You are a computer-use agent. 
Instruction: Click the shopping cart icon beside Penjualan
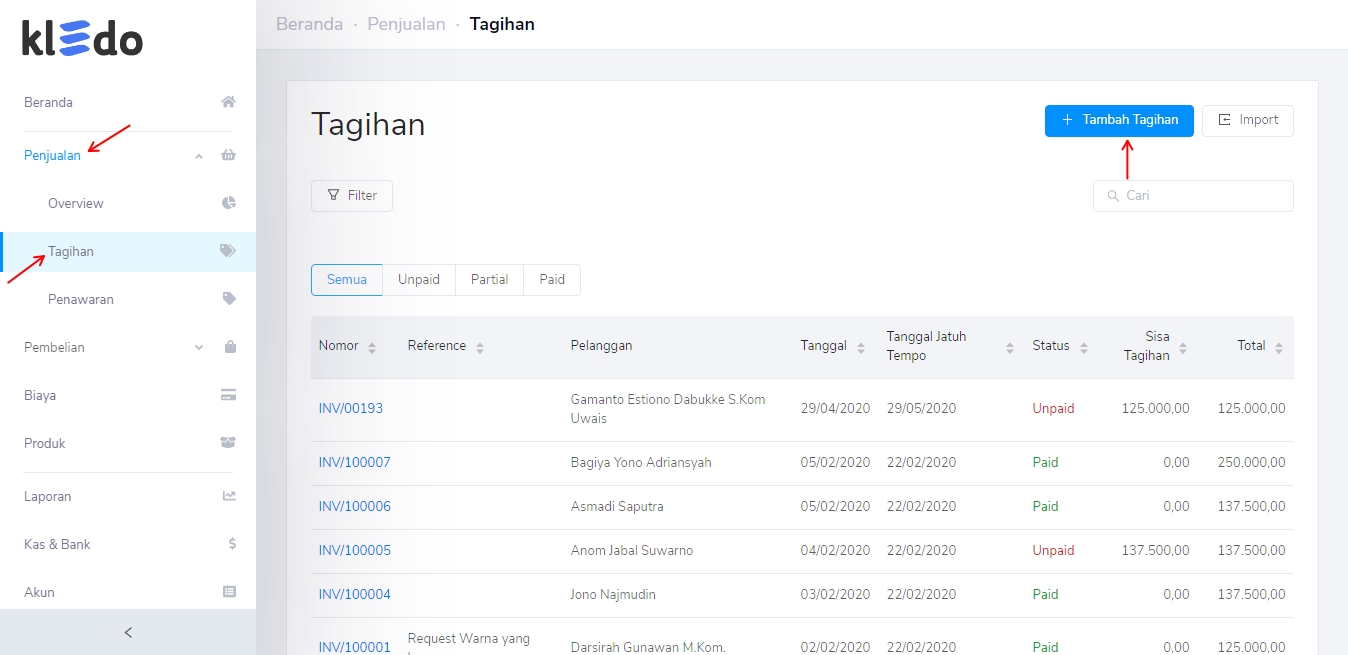click(x=228, y=155)
